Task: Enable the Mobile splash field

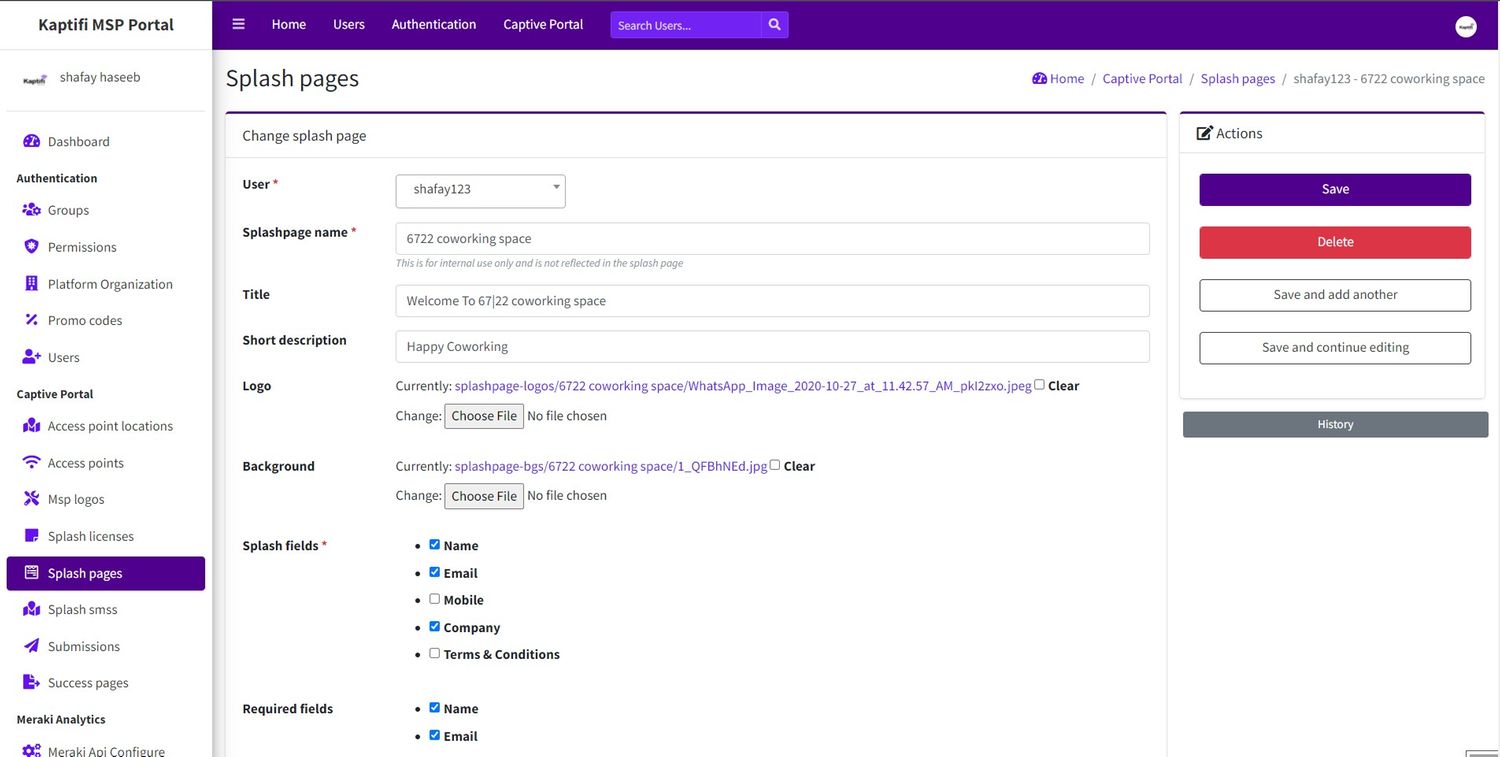Action: [x=434, y=598]
